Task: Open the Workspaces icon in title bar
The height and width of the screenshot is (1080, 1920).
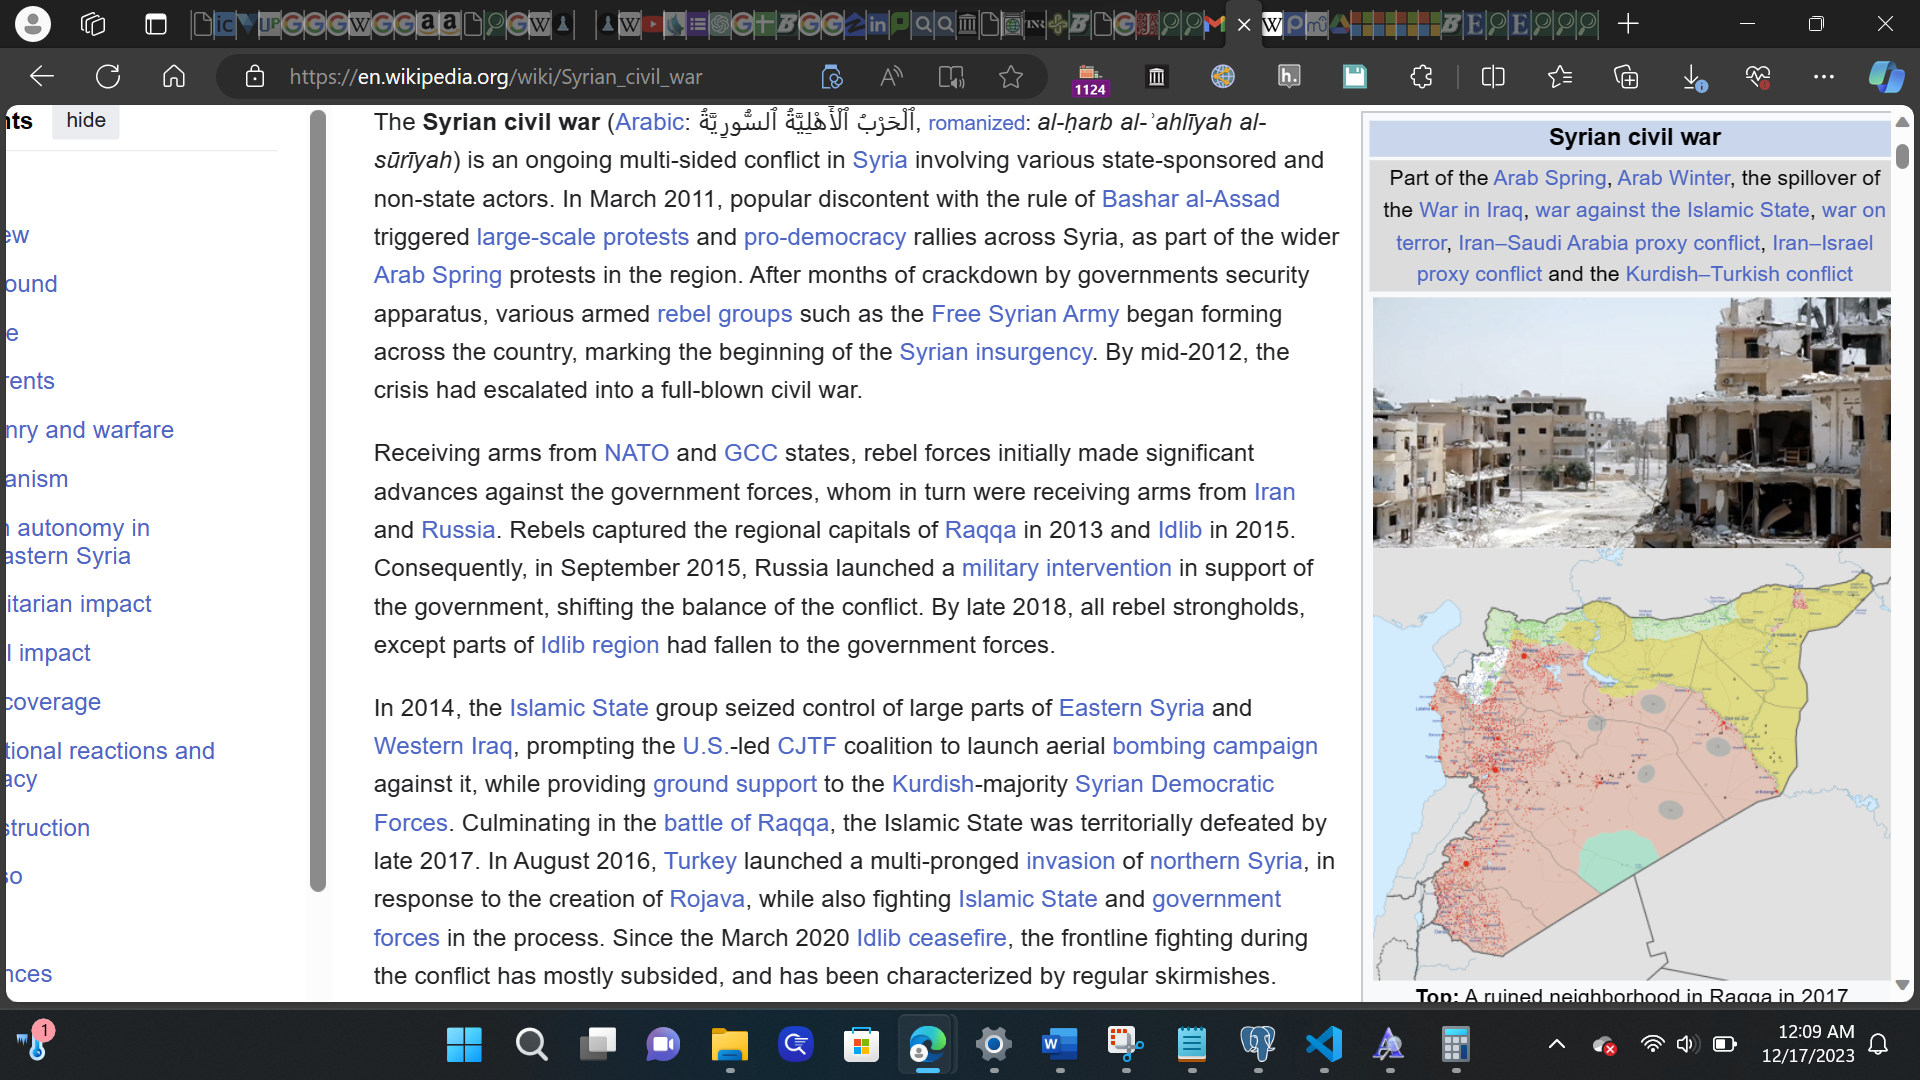Action: tap(93, 24)
